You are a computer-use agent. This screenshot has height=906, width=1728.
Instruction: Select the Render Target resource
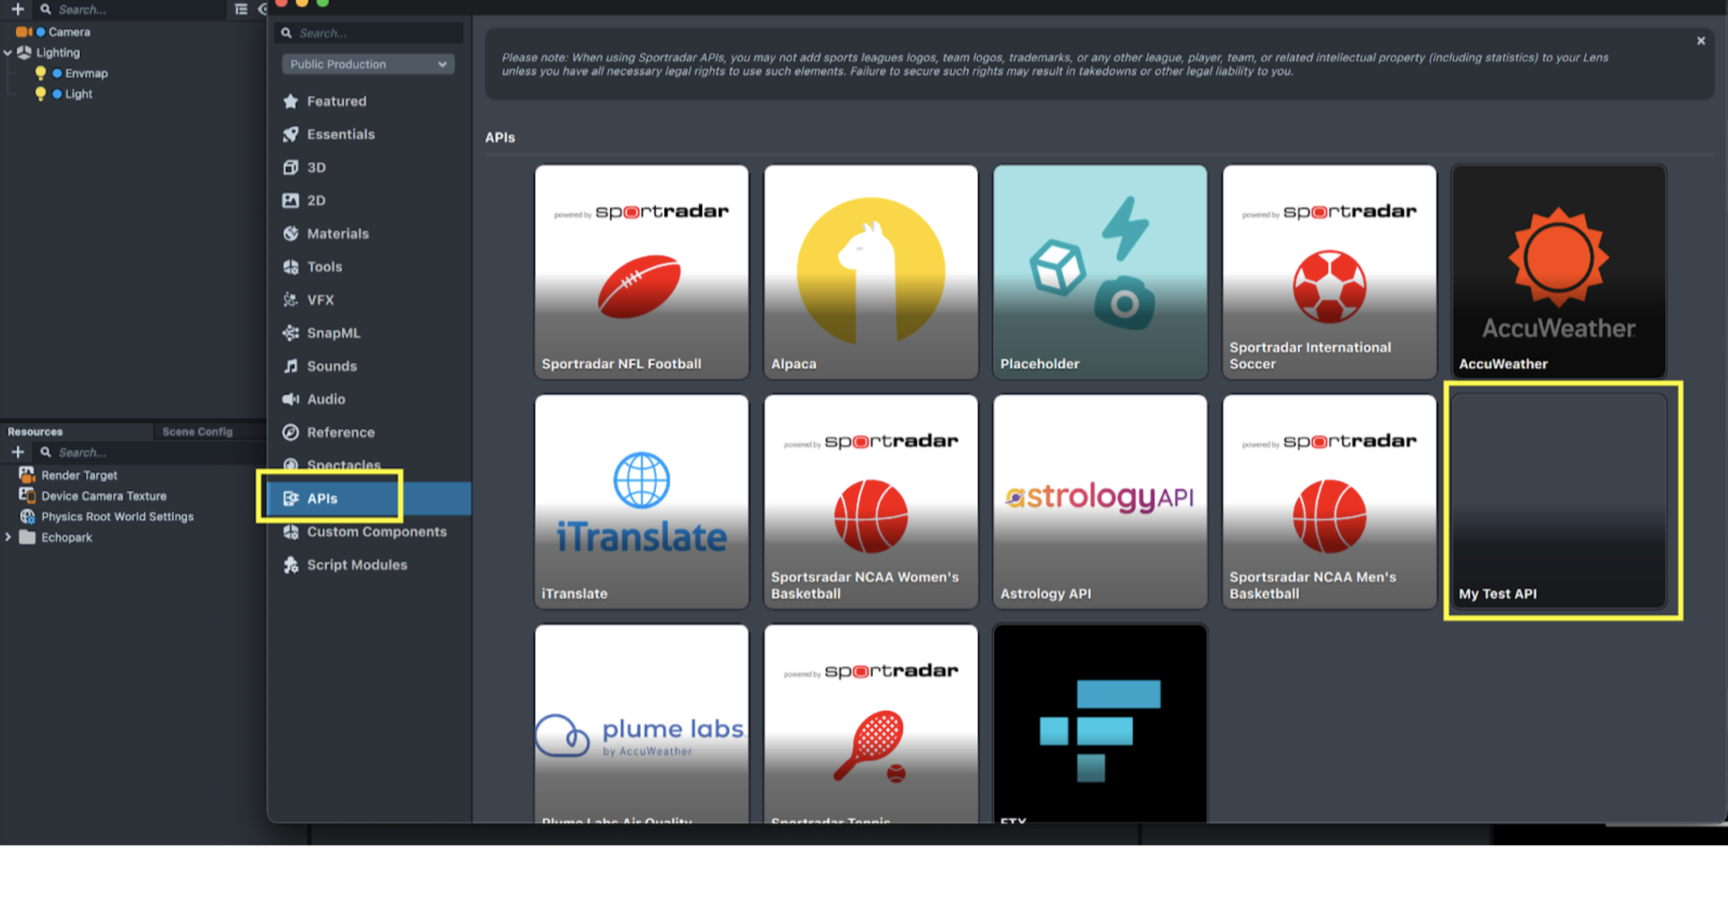(79, 475)
